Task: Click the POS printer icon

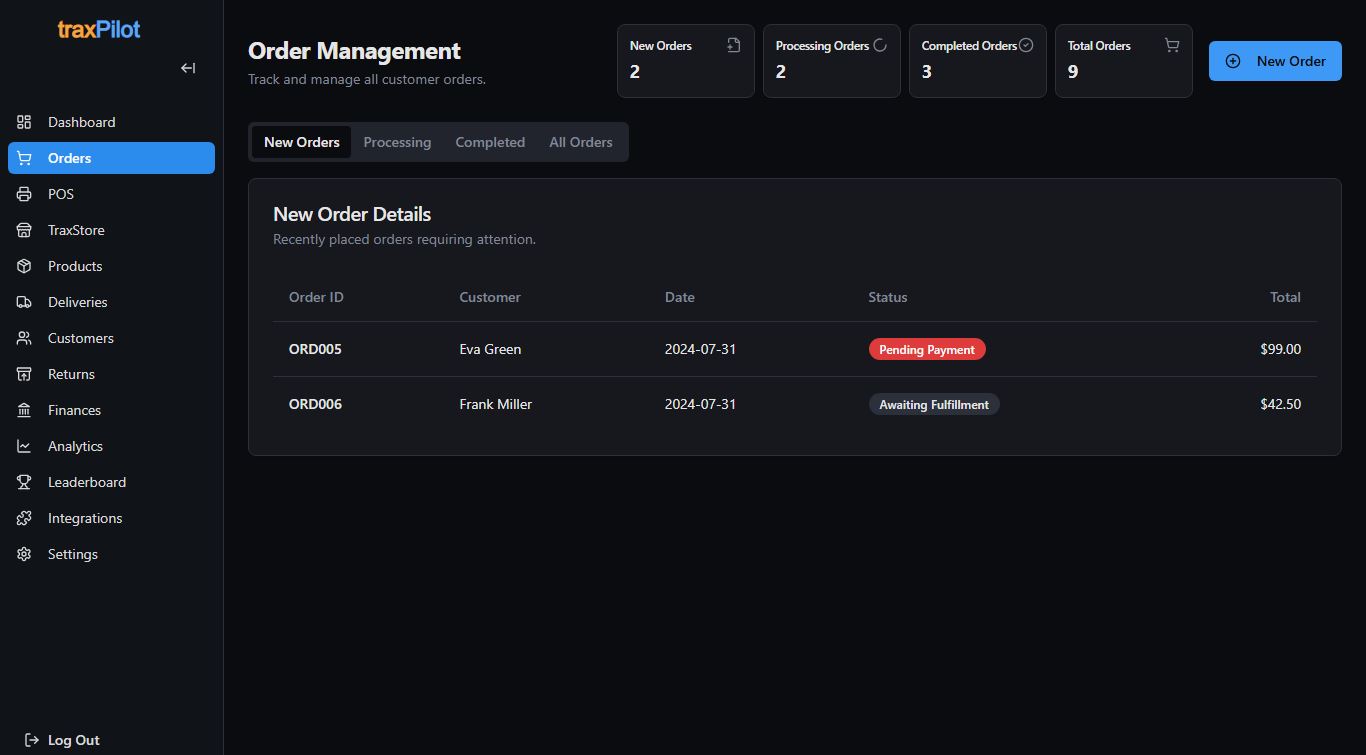Action: 24,194
